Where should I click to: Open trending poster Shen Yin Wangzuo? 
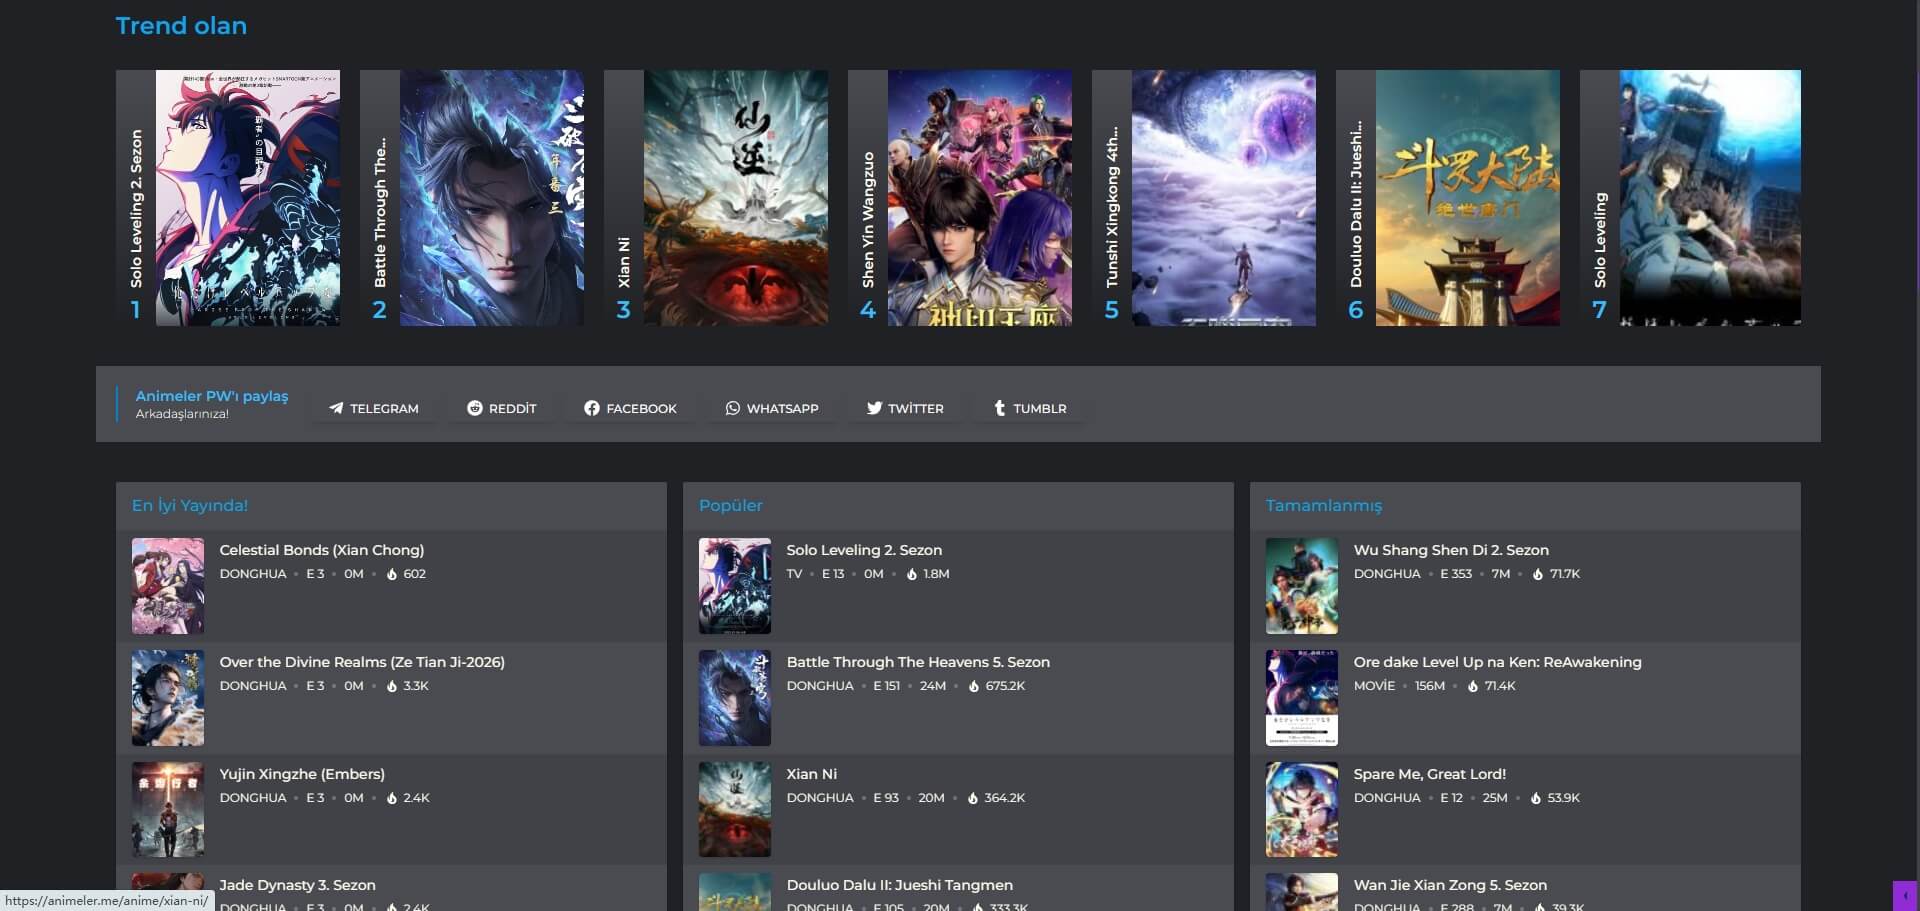point(979,198)
